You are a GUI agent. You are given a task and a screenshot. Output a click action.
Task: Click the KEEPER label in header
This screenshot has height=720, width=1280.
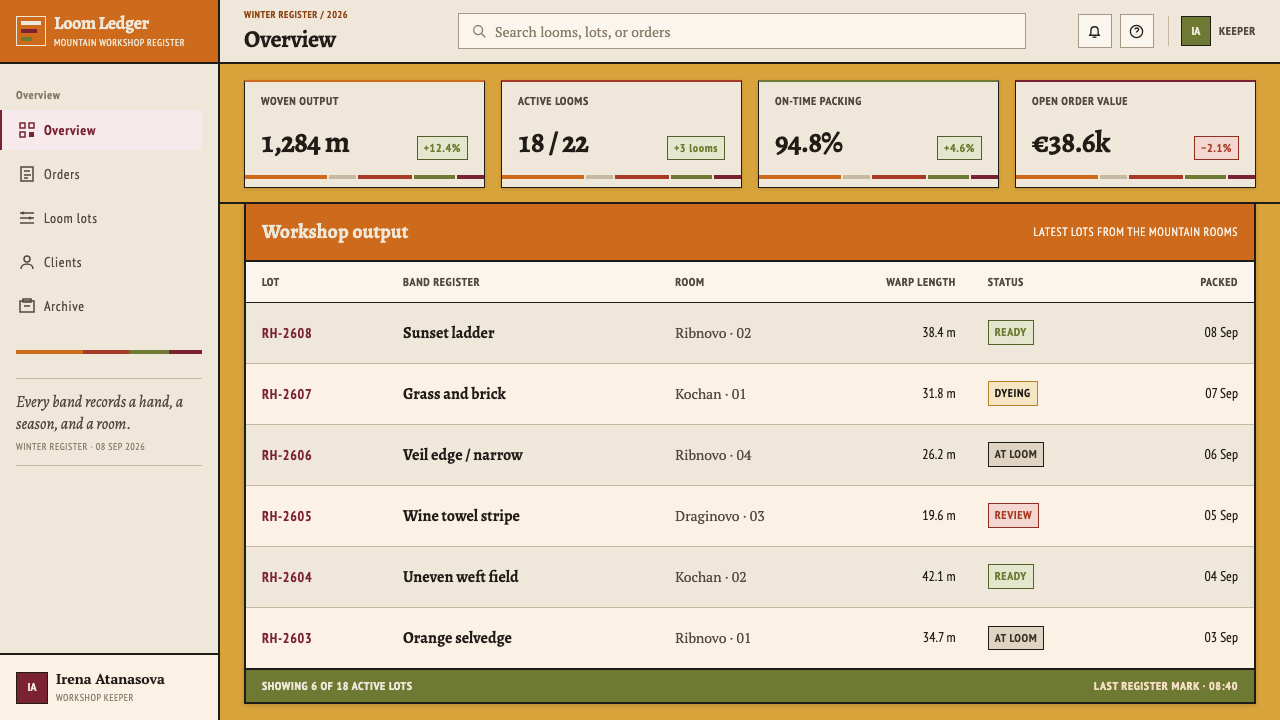[1237, 31]
